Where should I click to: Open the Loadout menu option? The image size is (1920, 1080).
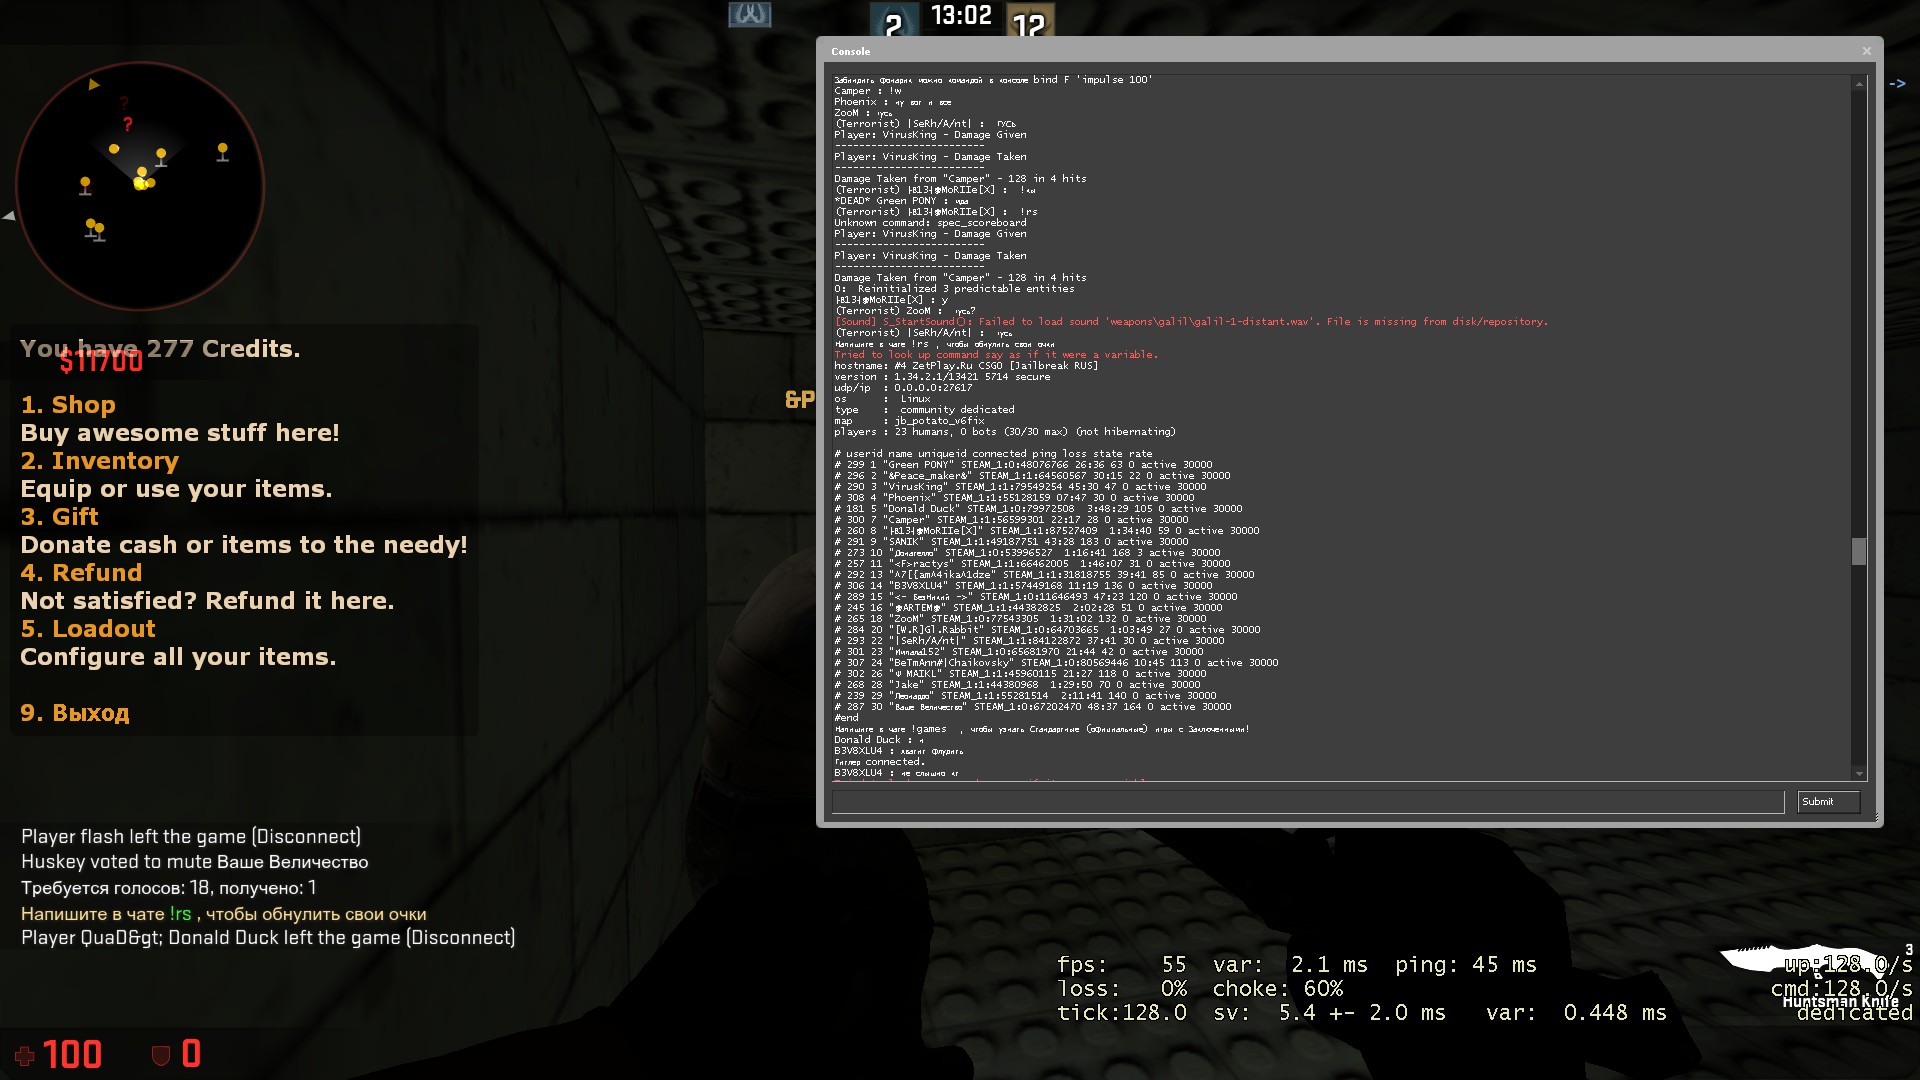pos(88,629)
